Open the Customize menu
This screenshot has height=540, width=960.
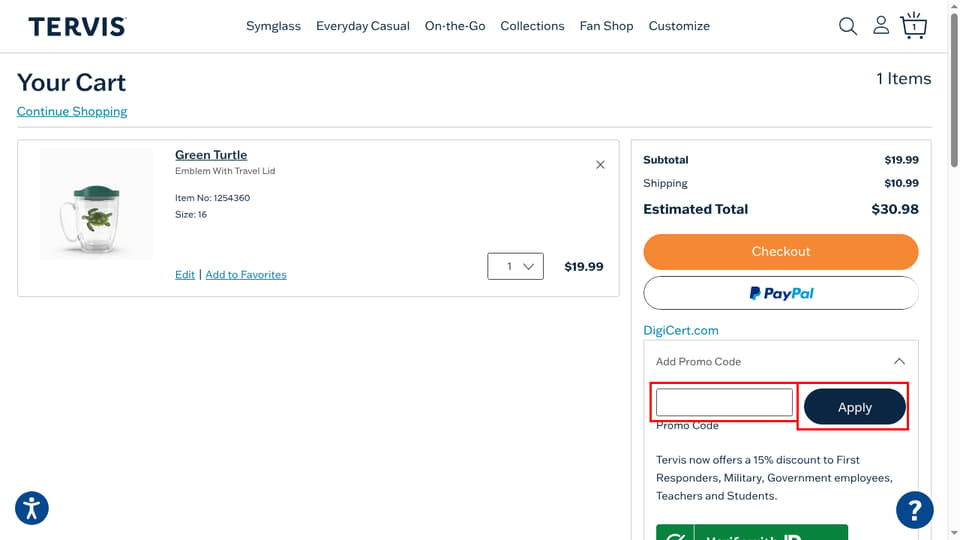pyautogui.click(x=679, y=26)
